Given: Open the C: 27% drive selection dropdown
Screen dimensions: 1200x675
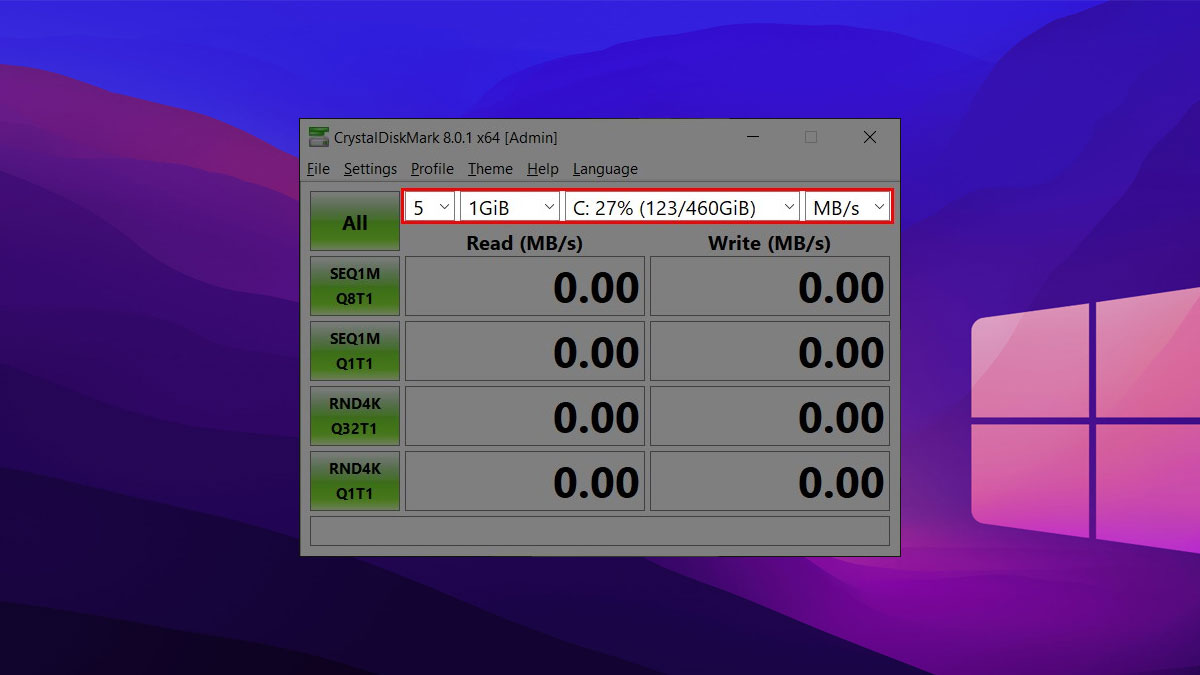Looking at the screenshot, I should click(683, 207).
